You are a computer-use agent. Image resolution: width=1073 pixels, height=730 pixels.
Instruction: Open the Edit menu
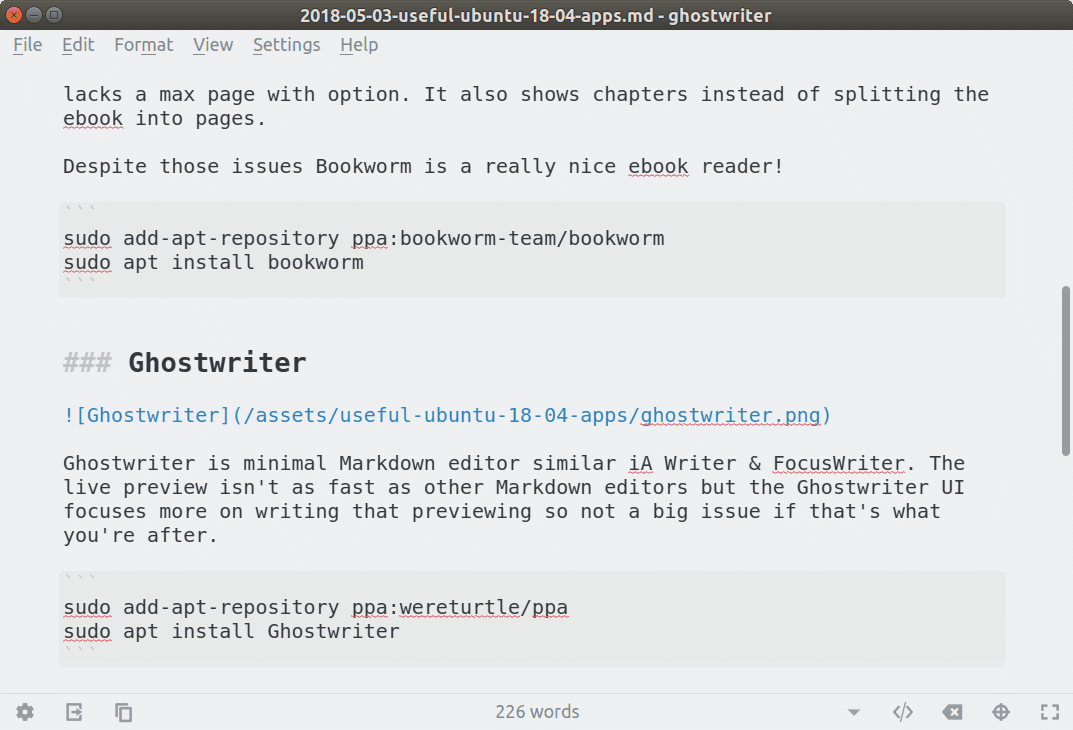pyautogui.click(x=78, y=45)
